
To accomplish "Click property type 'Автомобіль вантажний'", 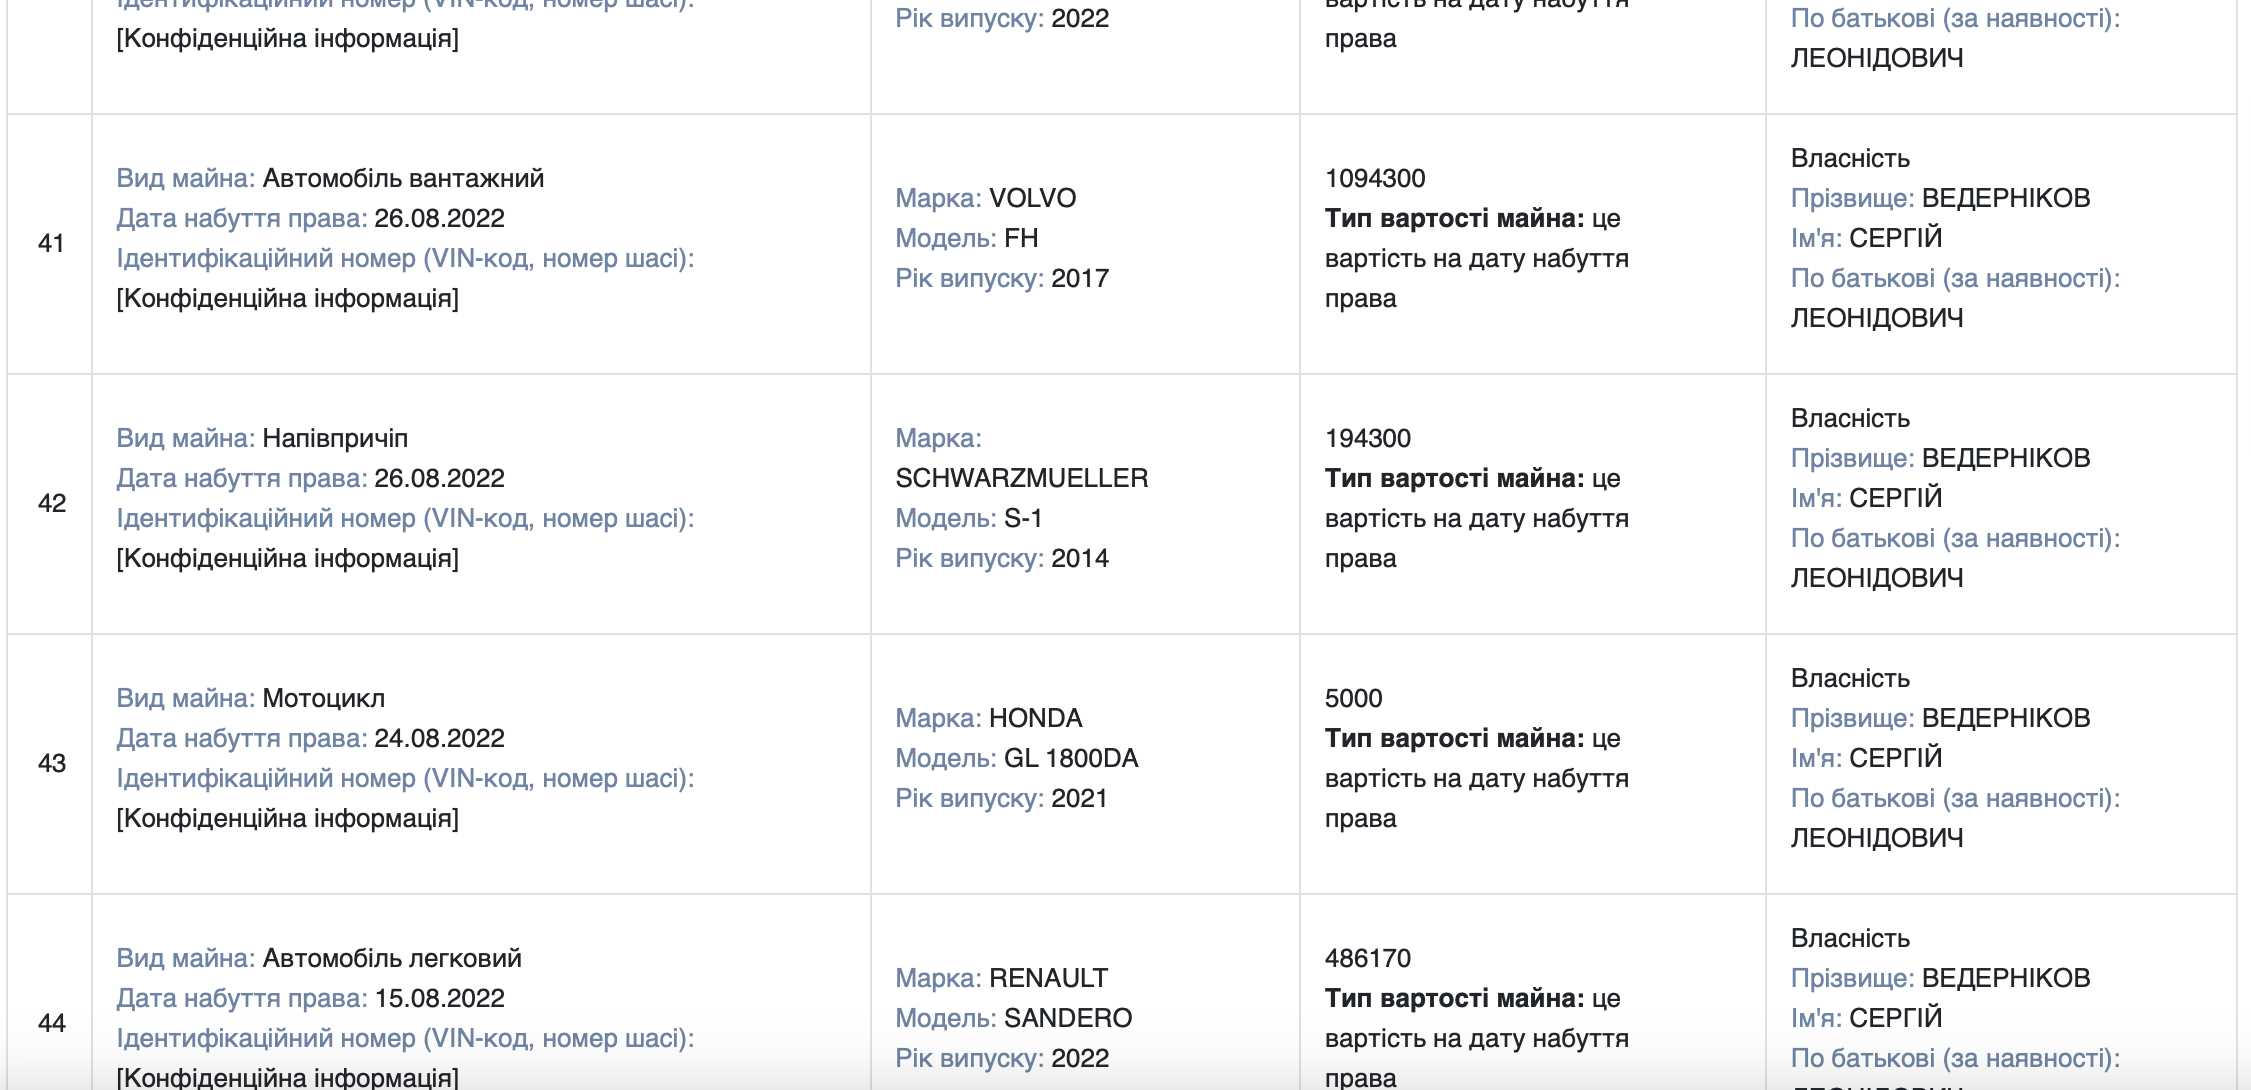I will point(403,178).
